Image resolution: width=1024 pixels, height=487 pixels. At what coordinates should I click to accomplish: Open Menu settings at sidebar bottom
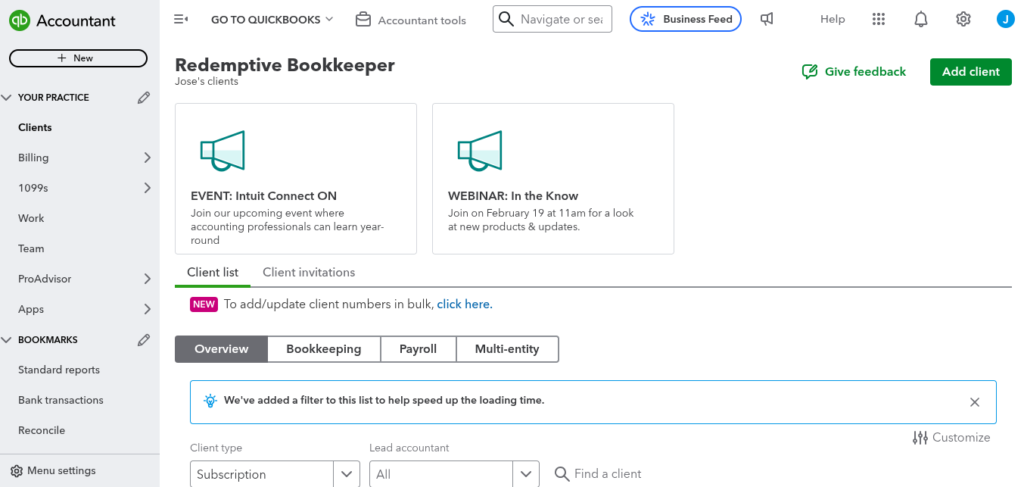point(53,471)
